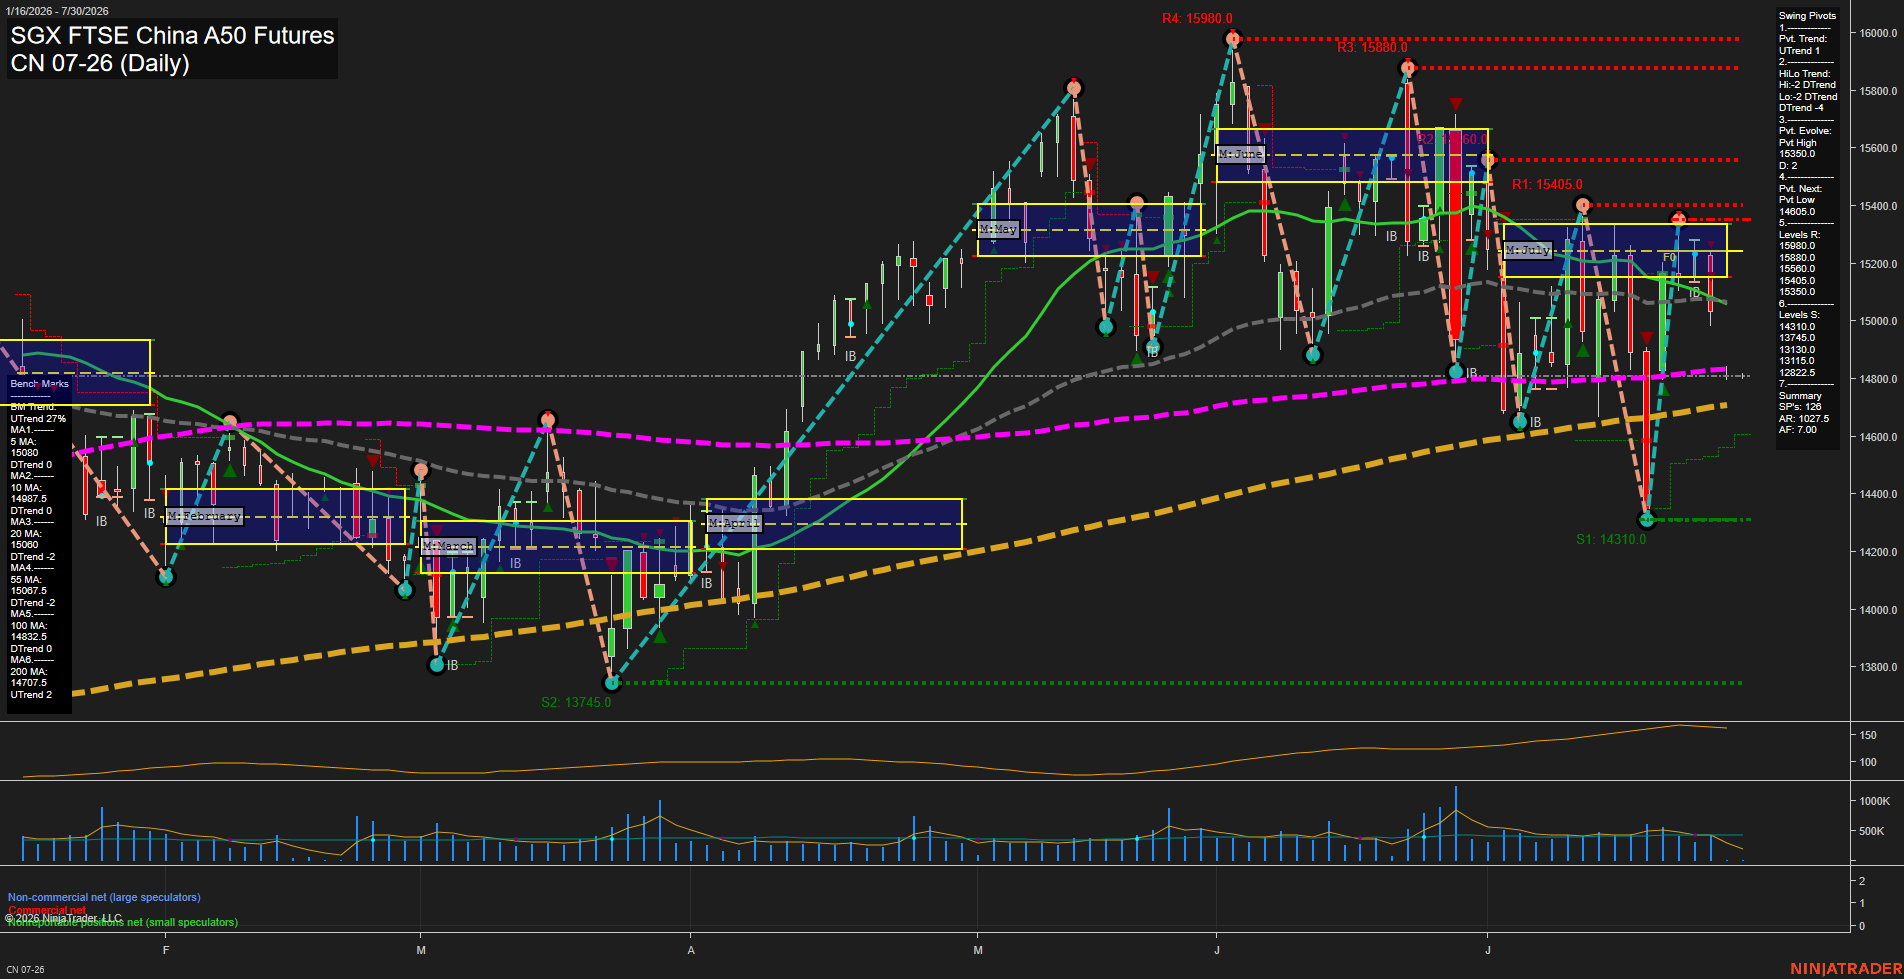Select the R4: 15980.0 resistance label
Viewport: 1904px width, 979px height.
click(x=1197, y=19)
